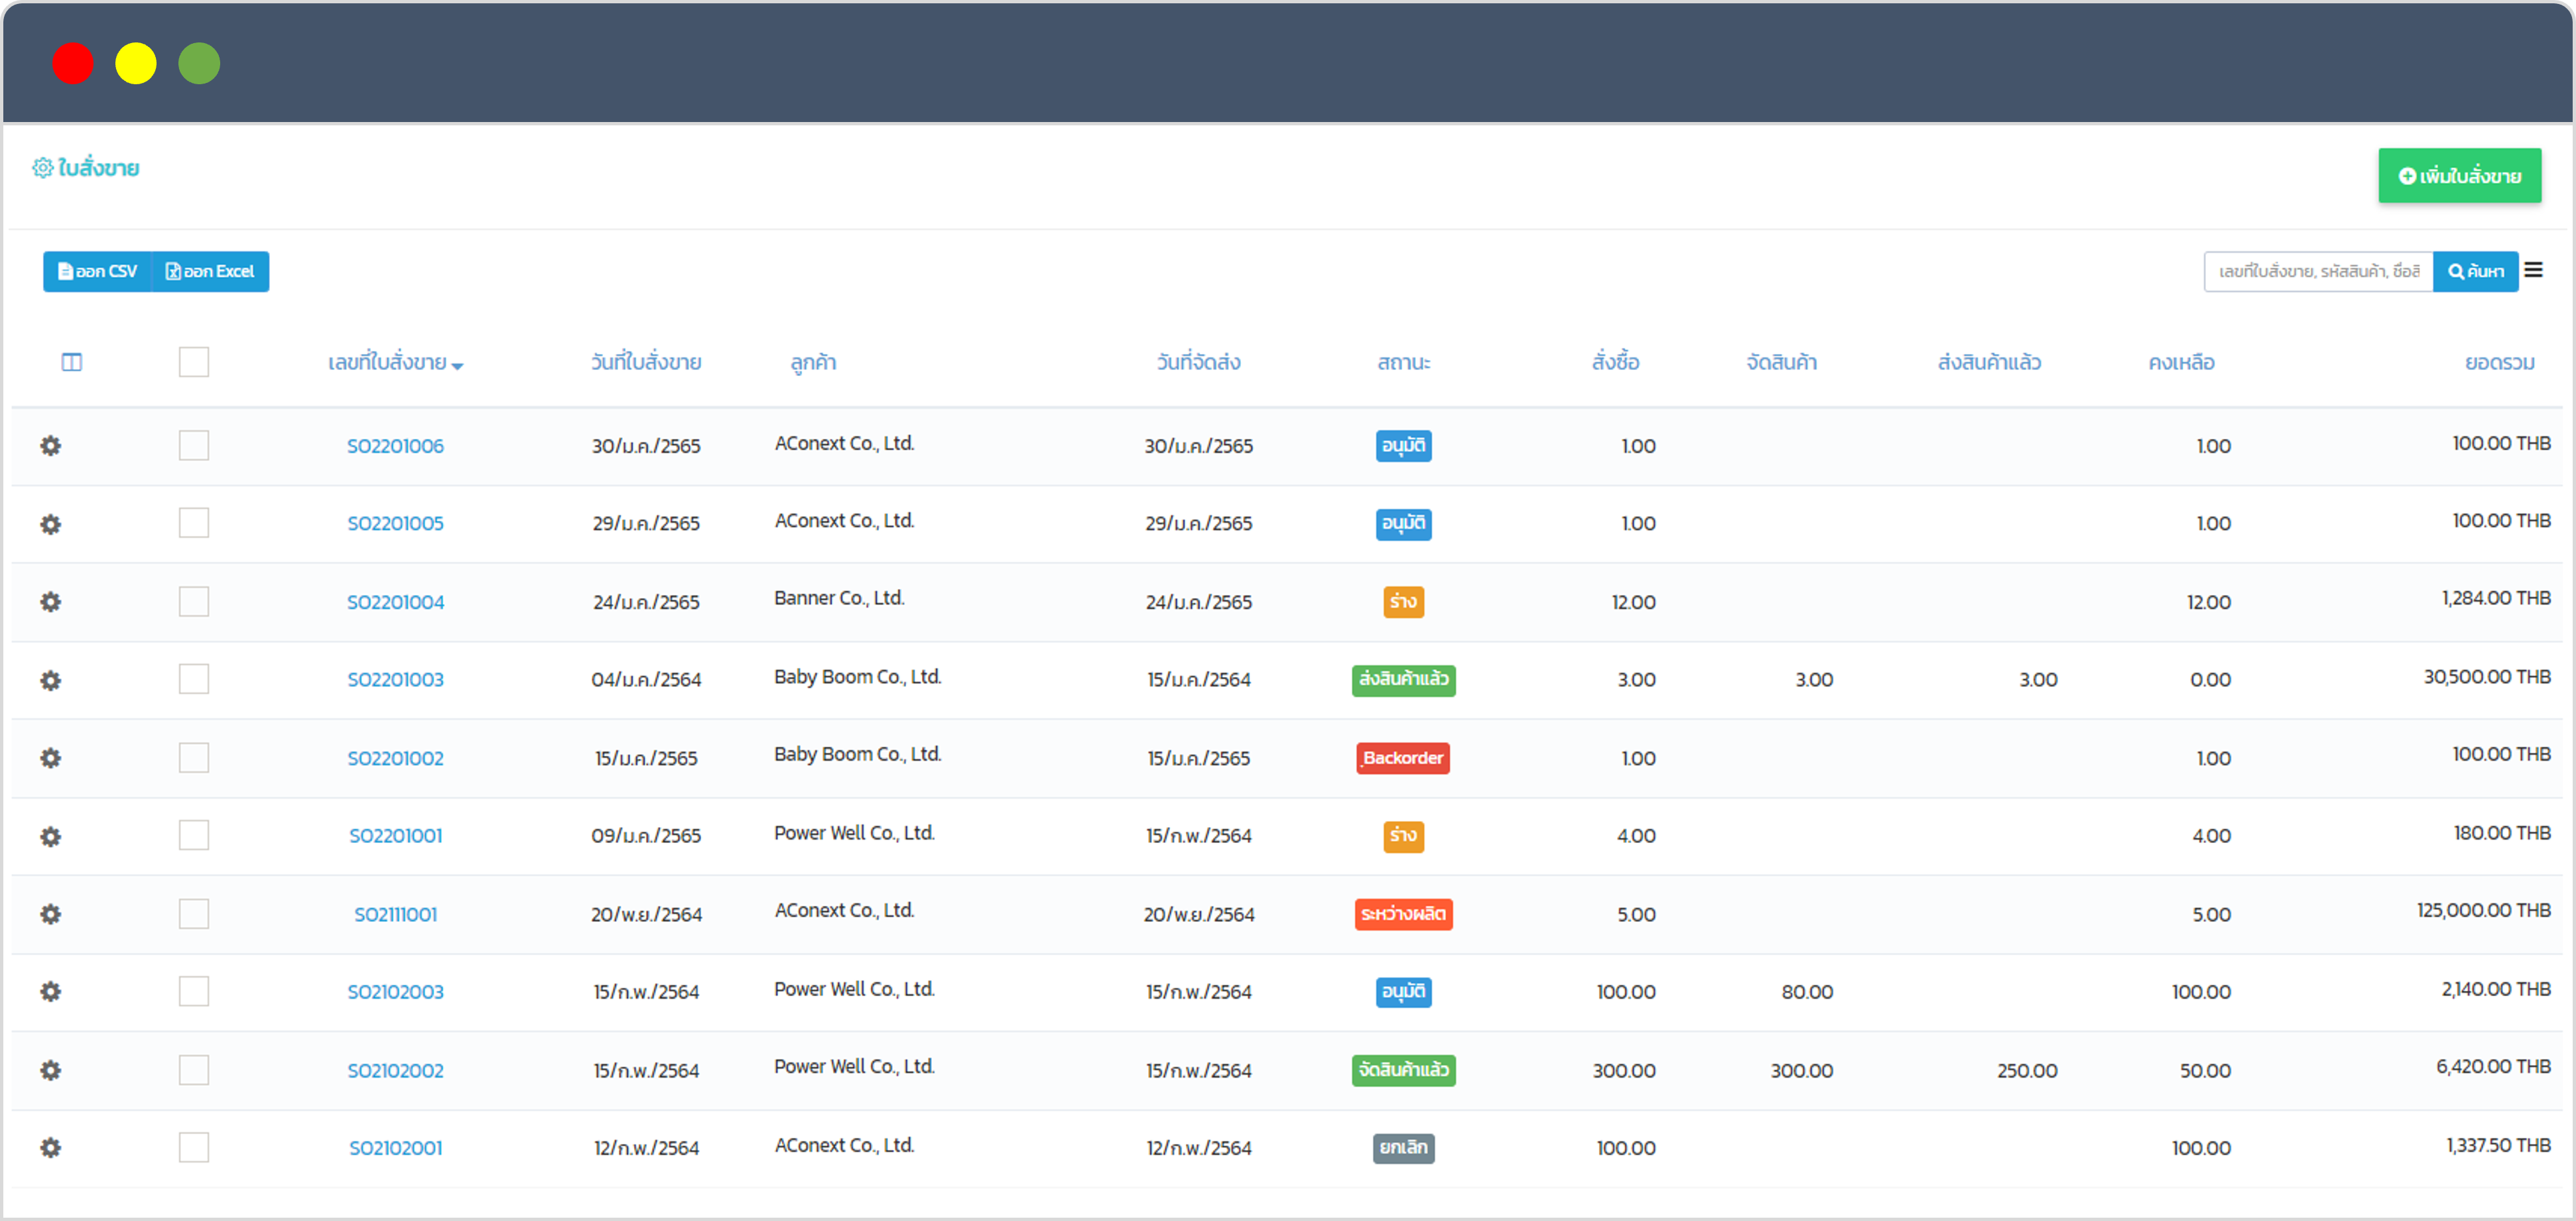Sort by คงเหลือ column header

(2181, 362)
